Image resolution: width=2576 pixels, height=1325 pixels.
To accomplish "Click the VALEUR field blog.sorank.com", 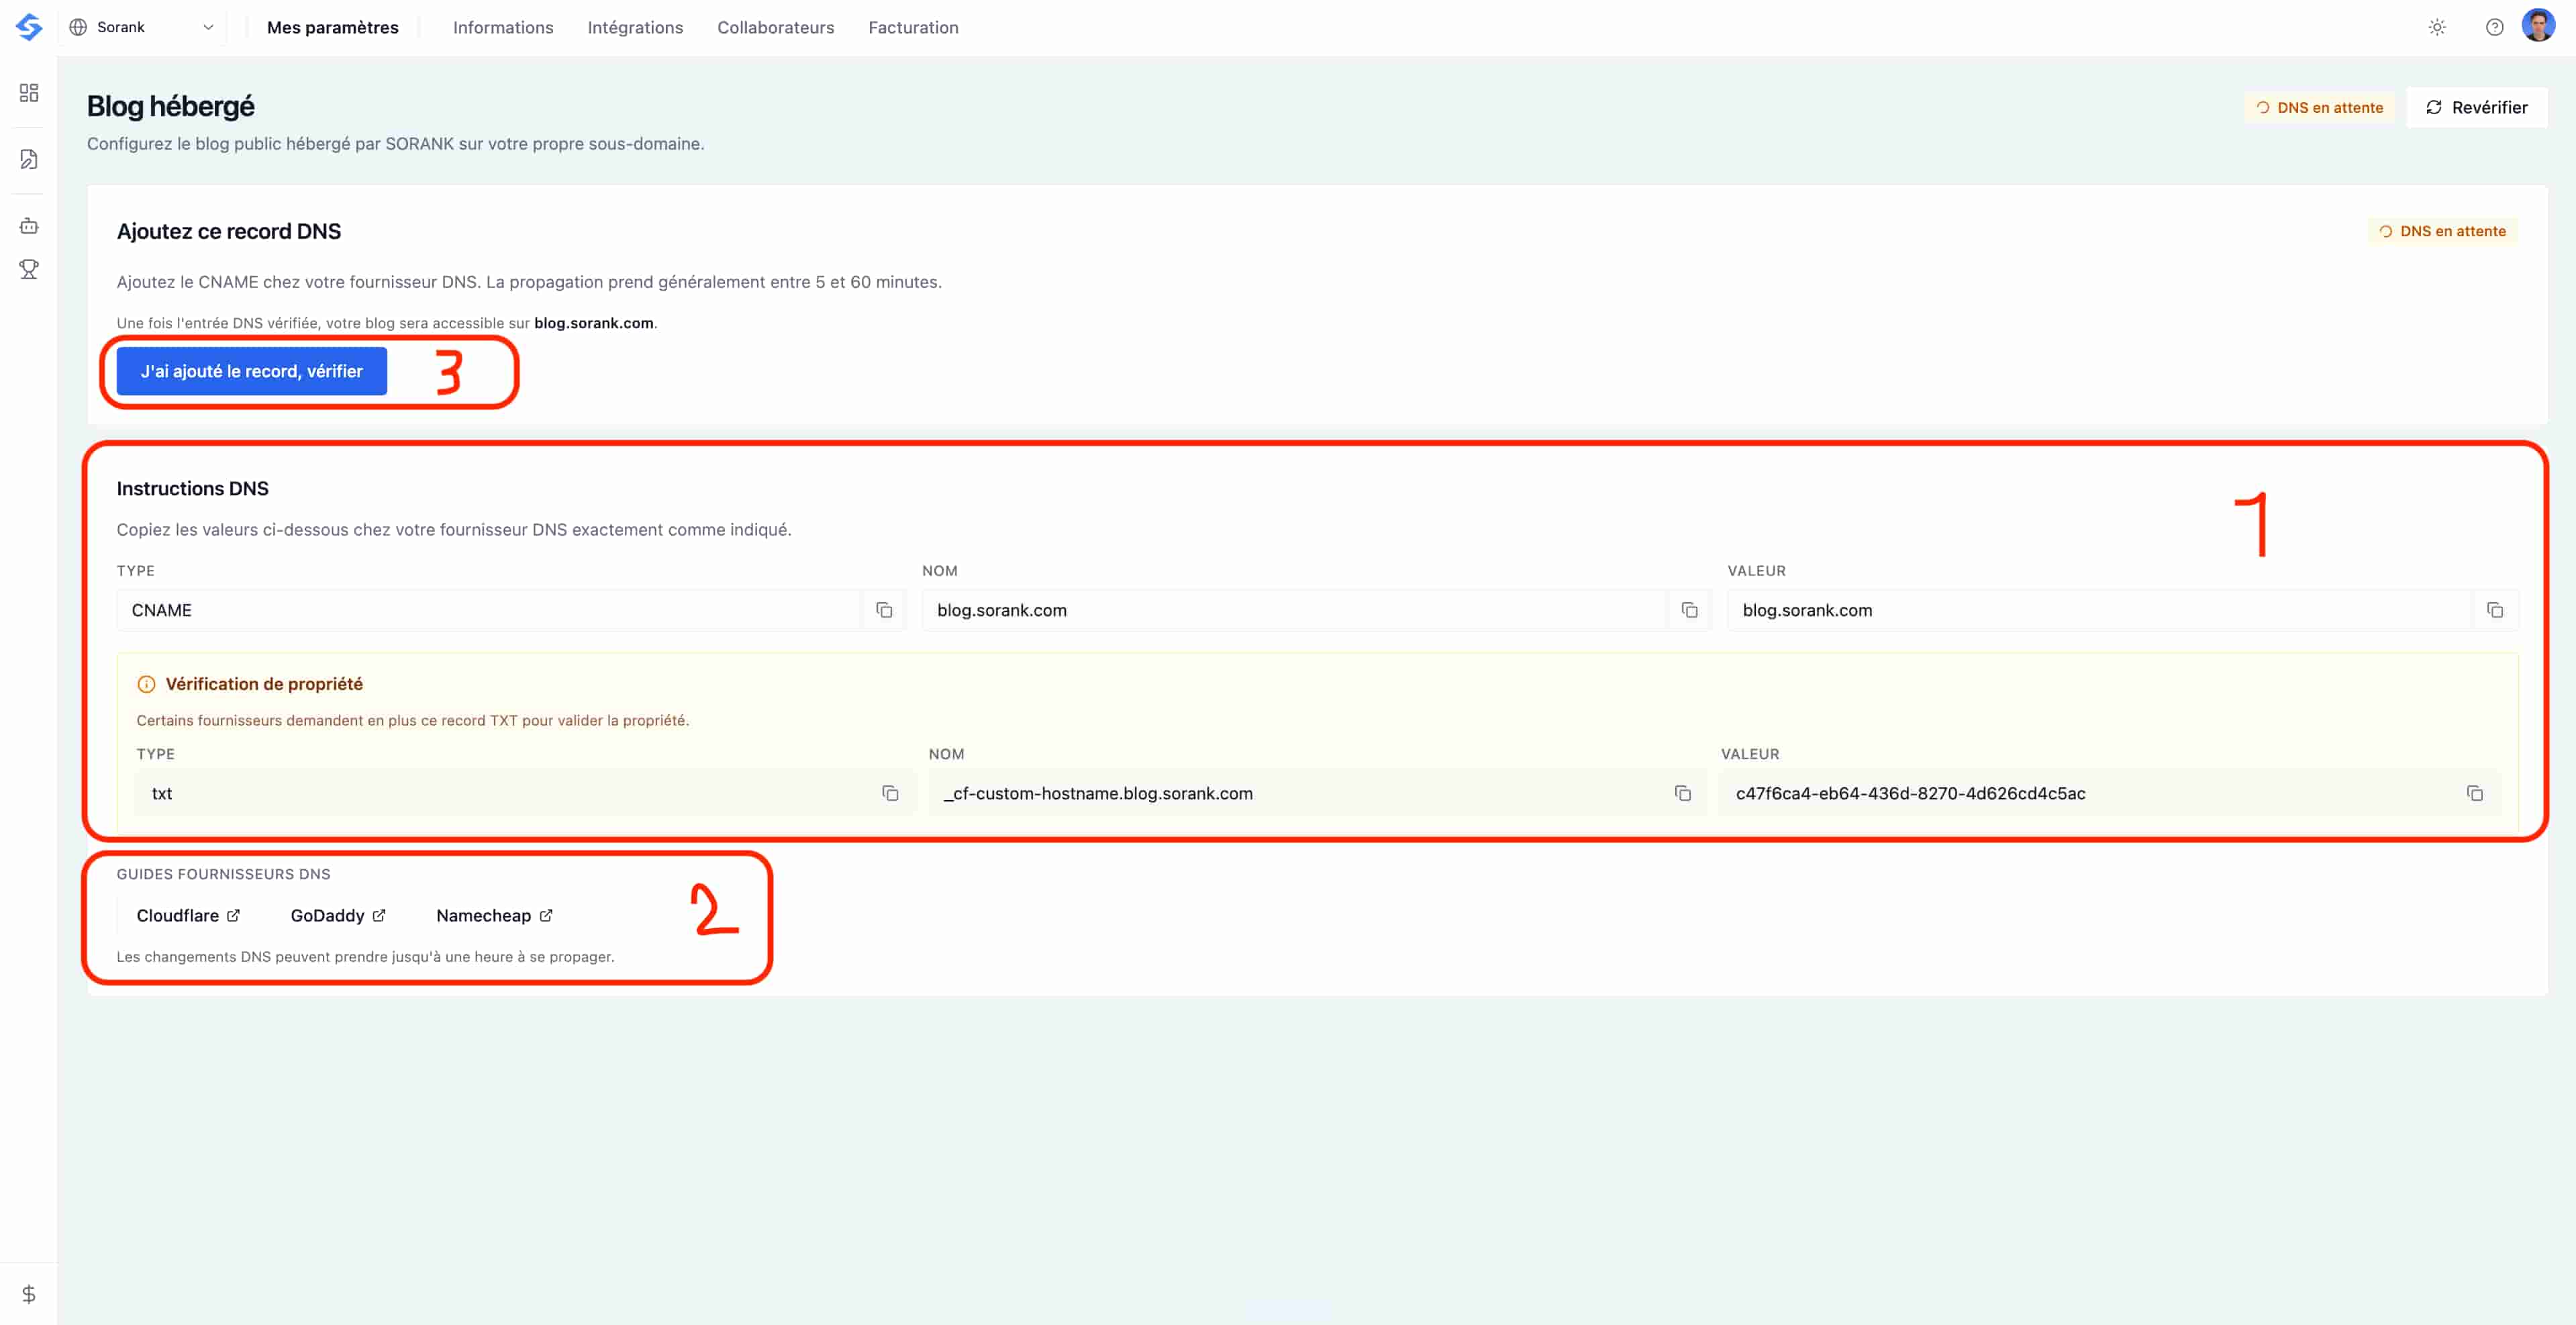I will pyautogui.click(x=2099, y=610).
